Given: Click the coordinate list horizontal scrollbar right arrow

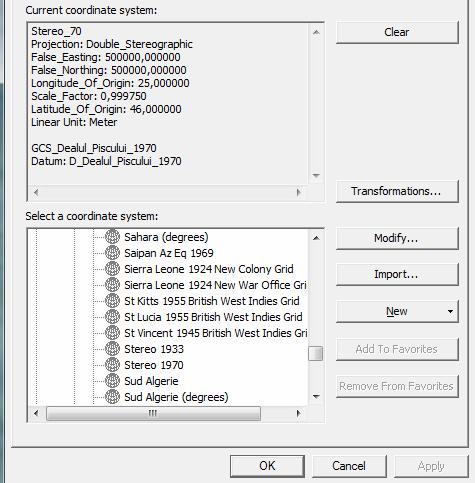Looking at the screenshot, I should [x=299, y=414].
